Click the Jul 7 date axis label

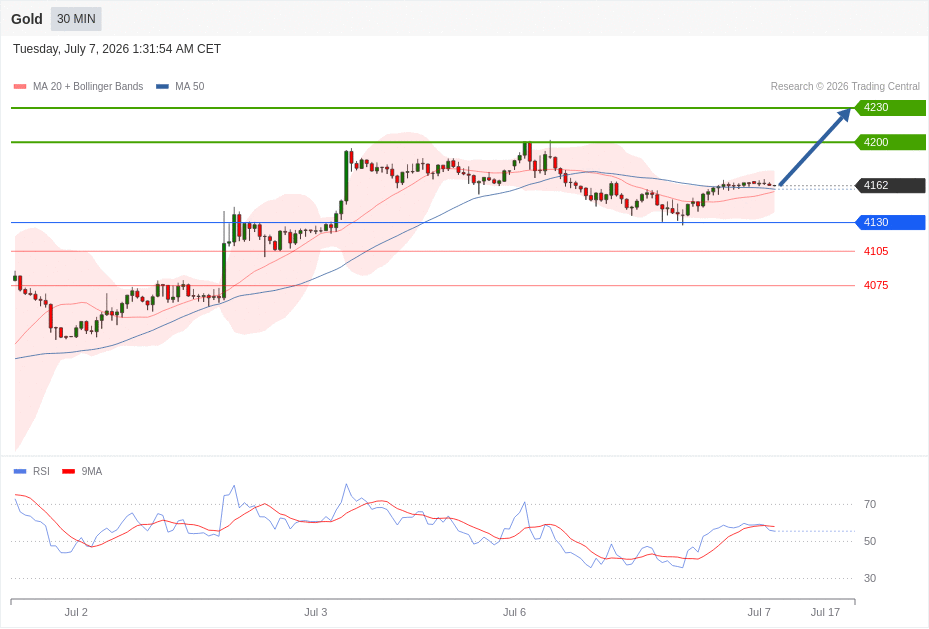(x=759, y=612)
